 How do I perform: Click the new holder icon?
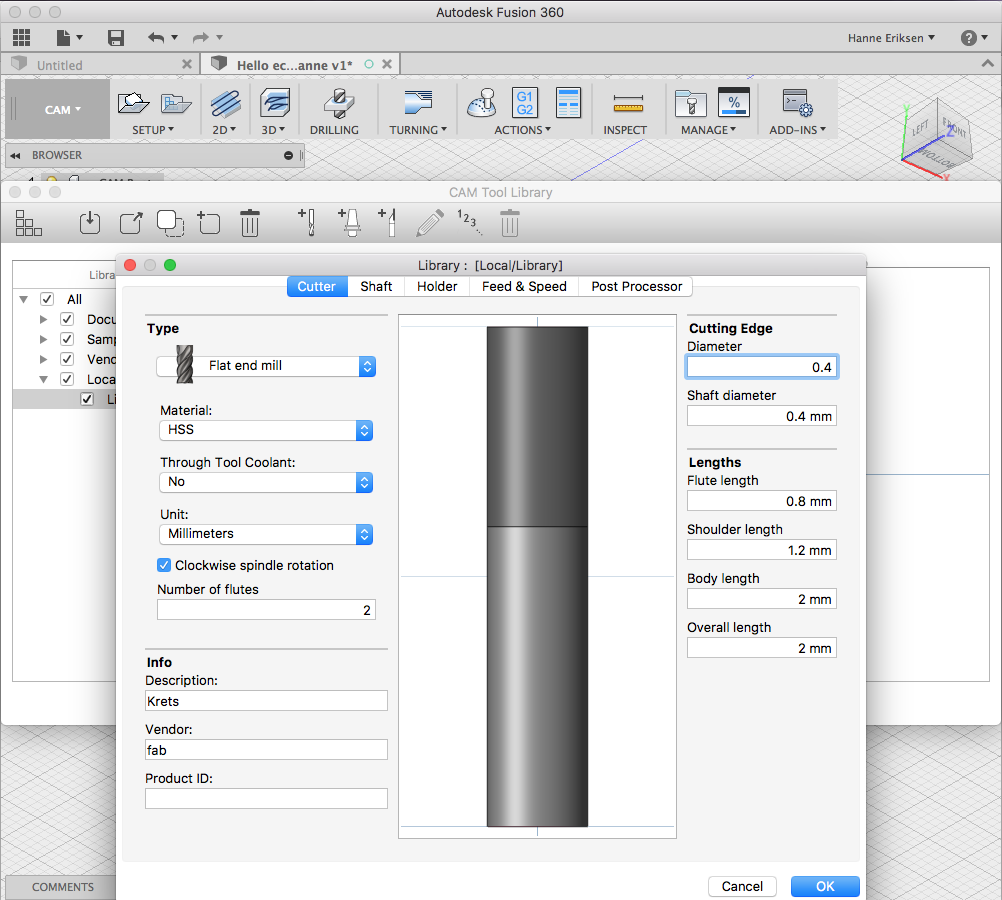click(x=349, y=222)
